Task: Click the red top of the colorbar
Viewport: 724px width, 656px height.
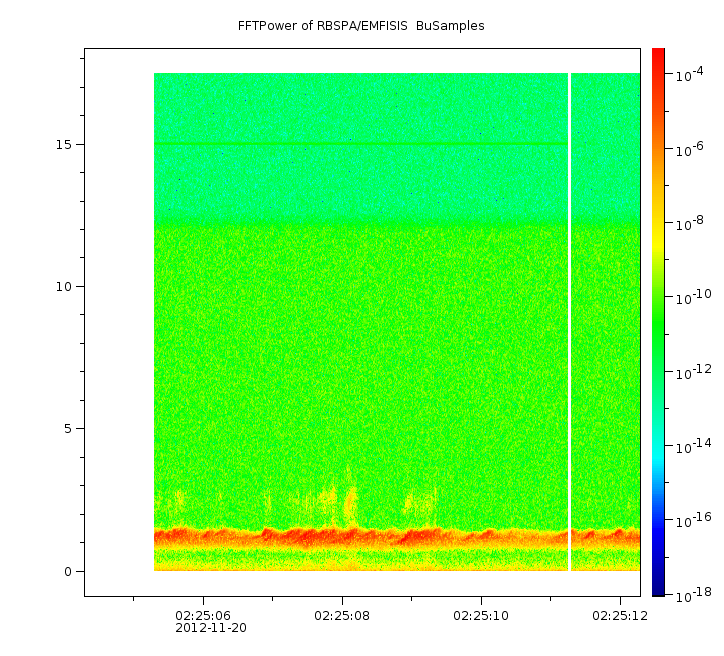Action: pyautogui.click(x=657, y=58)
